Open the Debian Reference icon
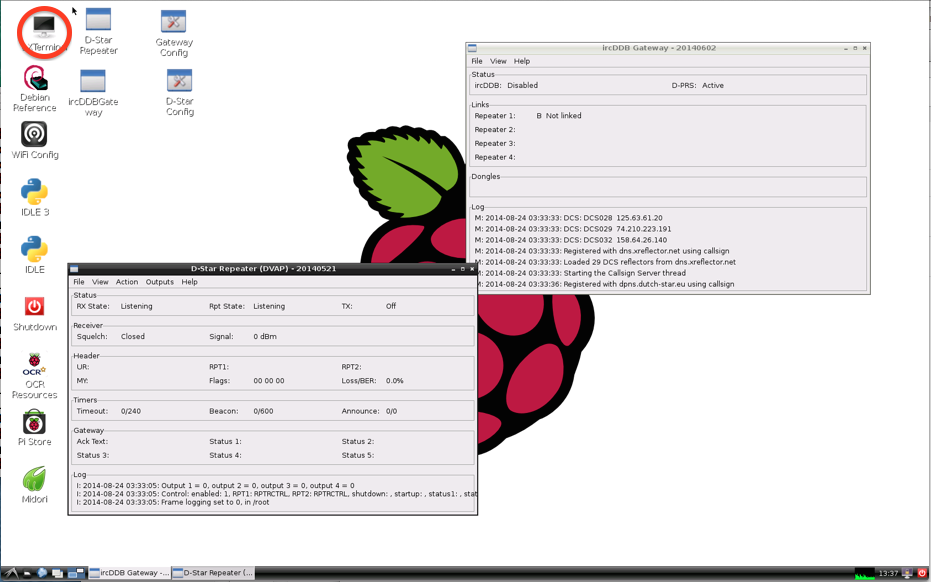The height and width of the screenshot is (582, 931). pos(35,79)
